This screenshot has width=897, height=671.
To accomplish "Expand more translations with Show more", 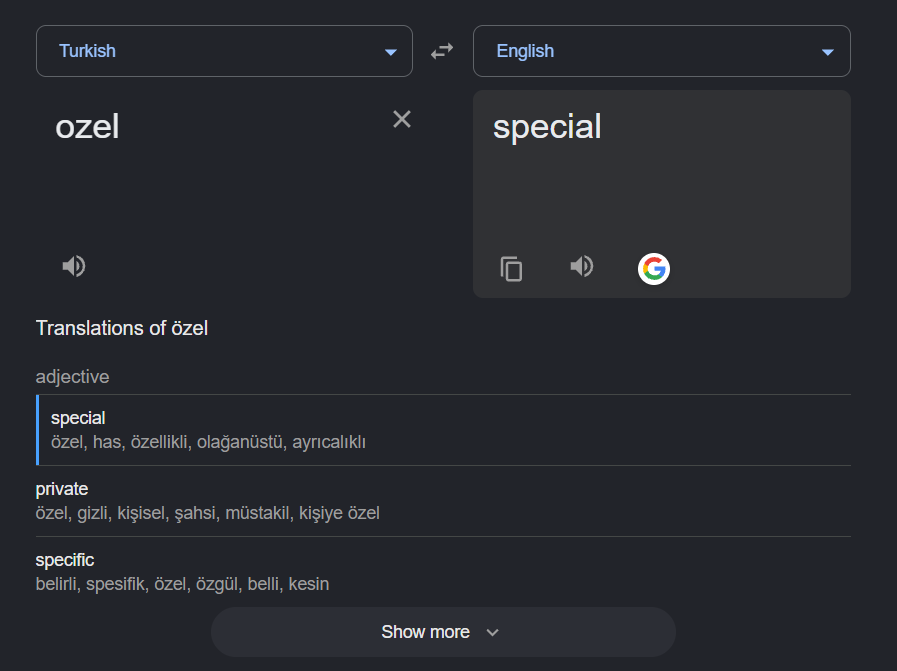I will point(443,632).
